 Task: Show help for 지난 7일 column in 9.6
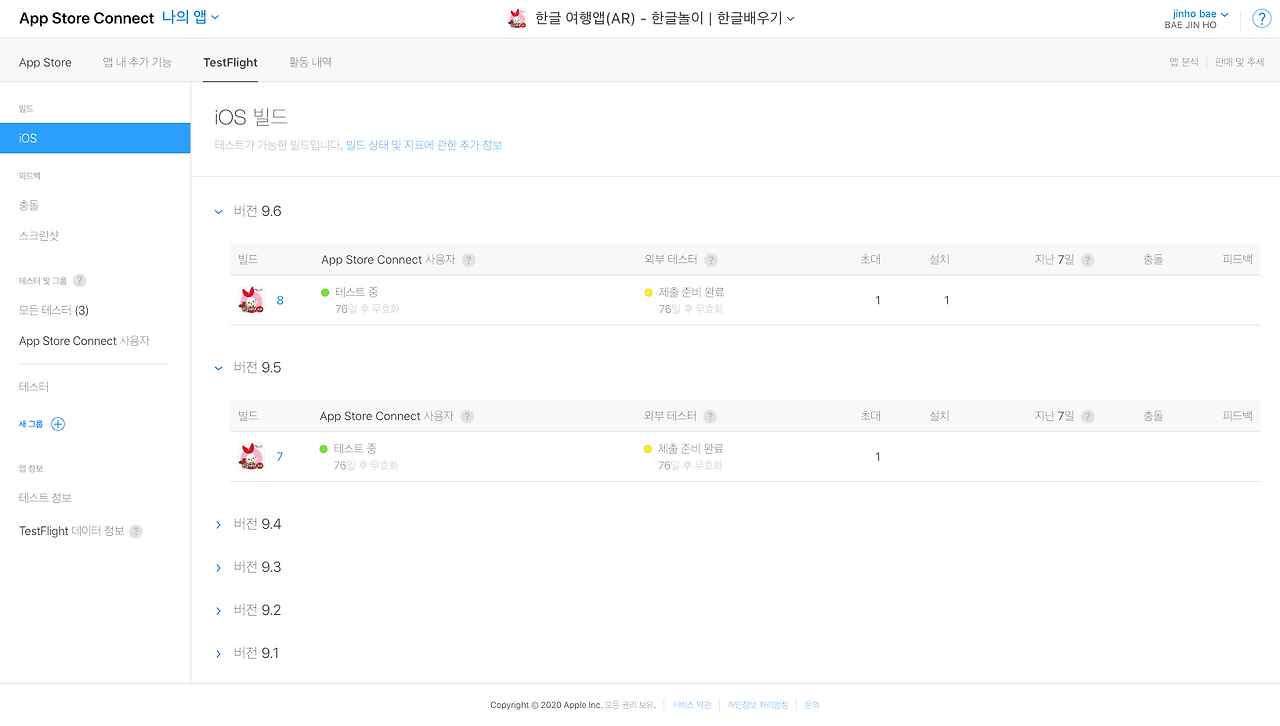pyautogui.click(x=1087, y=260)
